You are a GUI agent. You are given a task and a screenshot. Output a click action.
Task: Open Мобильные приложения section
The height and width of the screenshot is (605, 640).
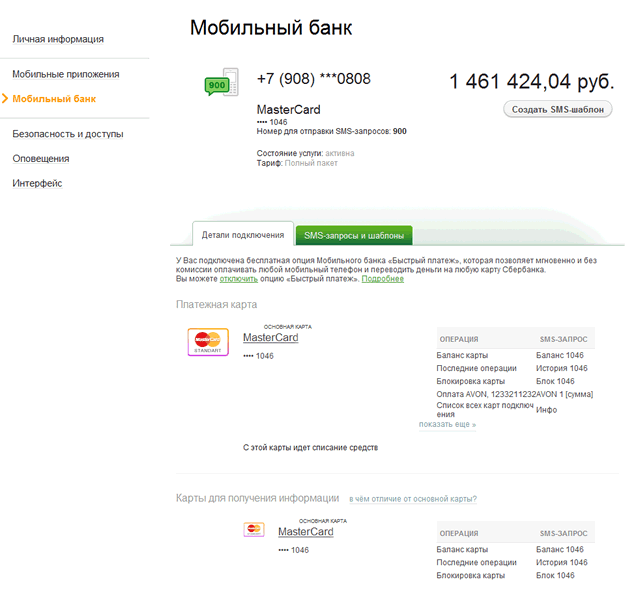pos(66,74)
